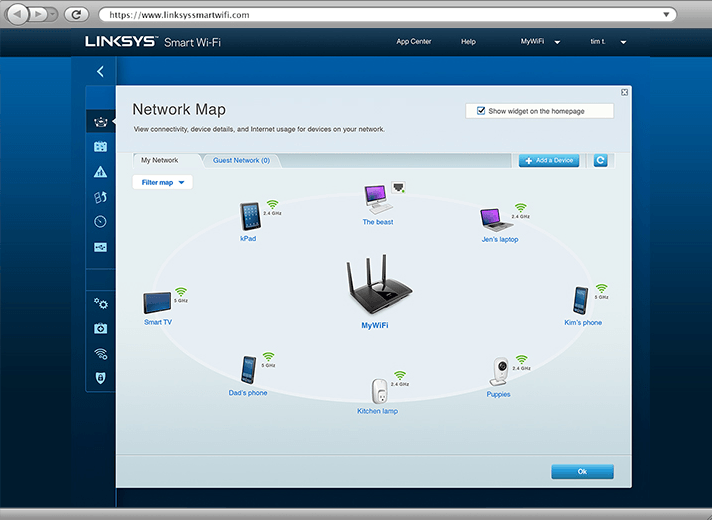
Task: Click the Add a Device button
Action: click(x=549, y=161)
